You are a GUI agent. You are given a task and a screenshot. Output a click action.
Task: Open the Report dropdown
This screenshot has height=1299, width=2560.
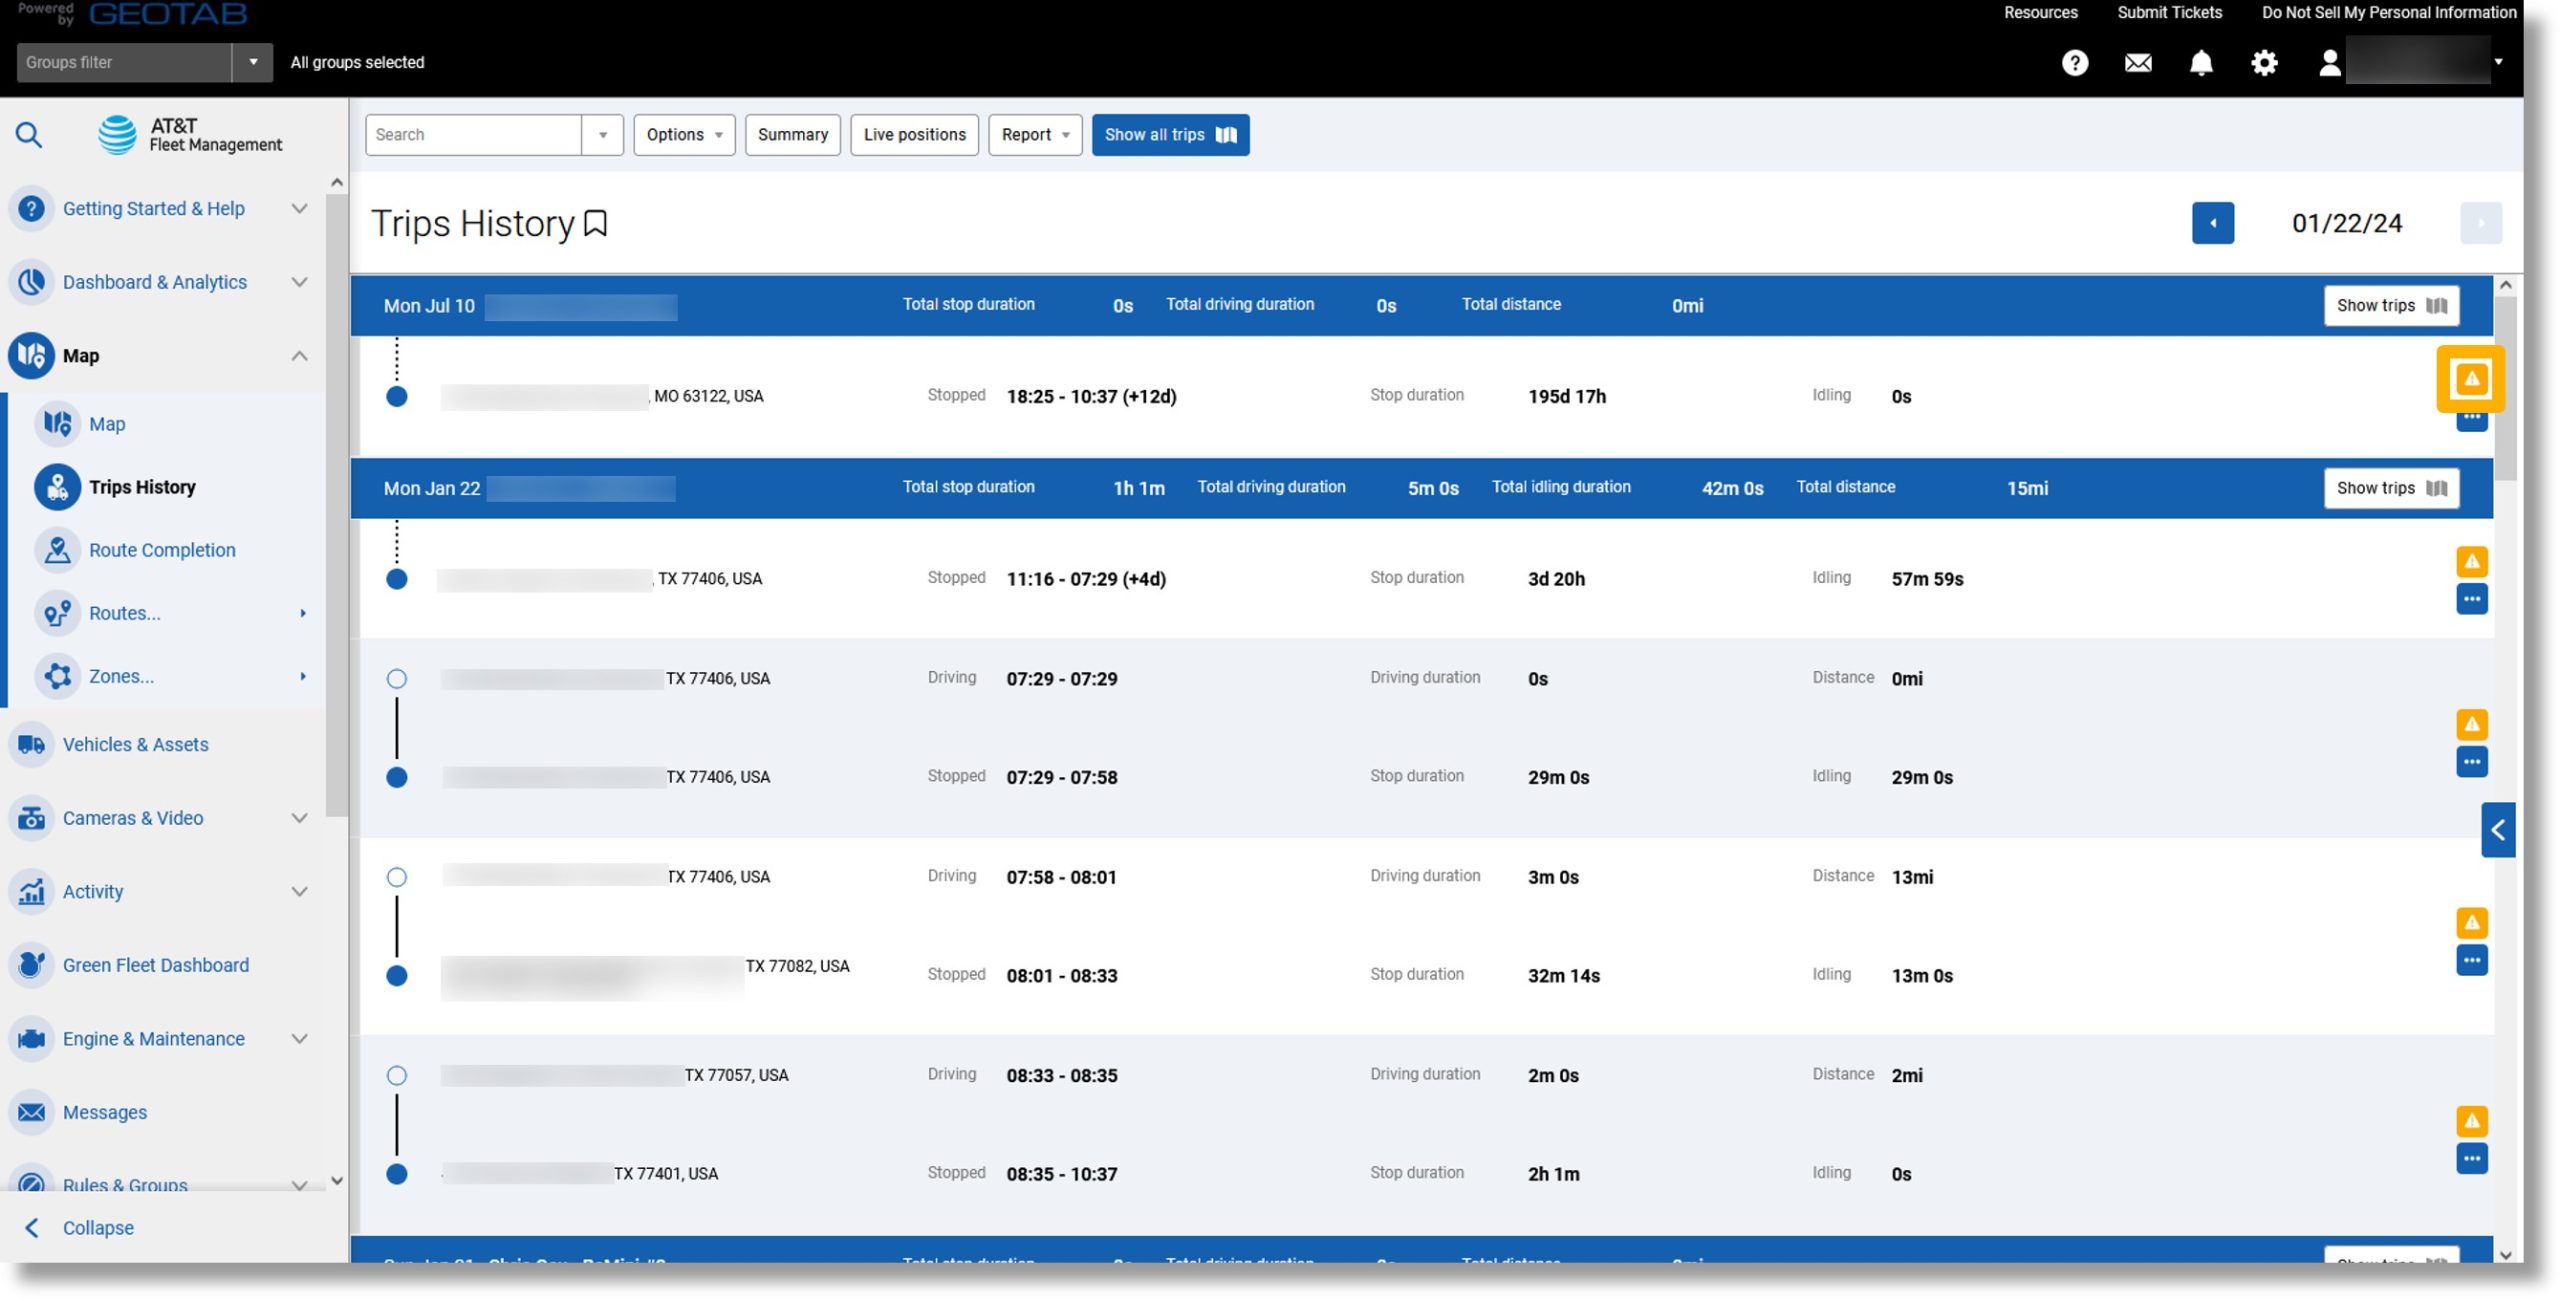(1035, 135)
